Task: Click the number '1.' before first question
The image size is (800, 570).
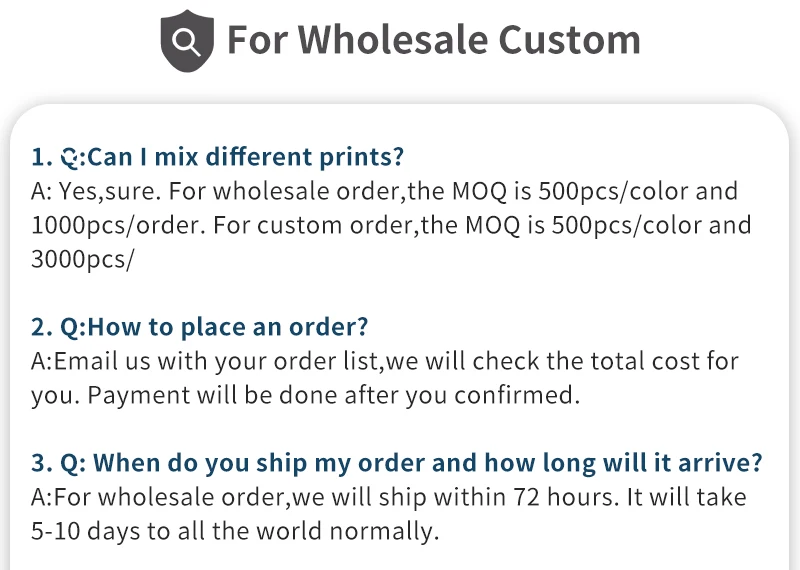Action: coord(41,157)
